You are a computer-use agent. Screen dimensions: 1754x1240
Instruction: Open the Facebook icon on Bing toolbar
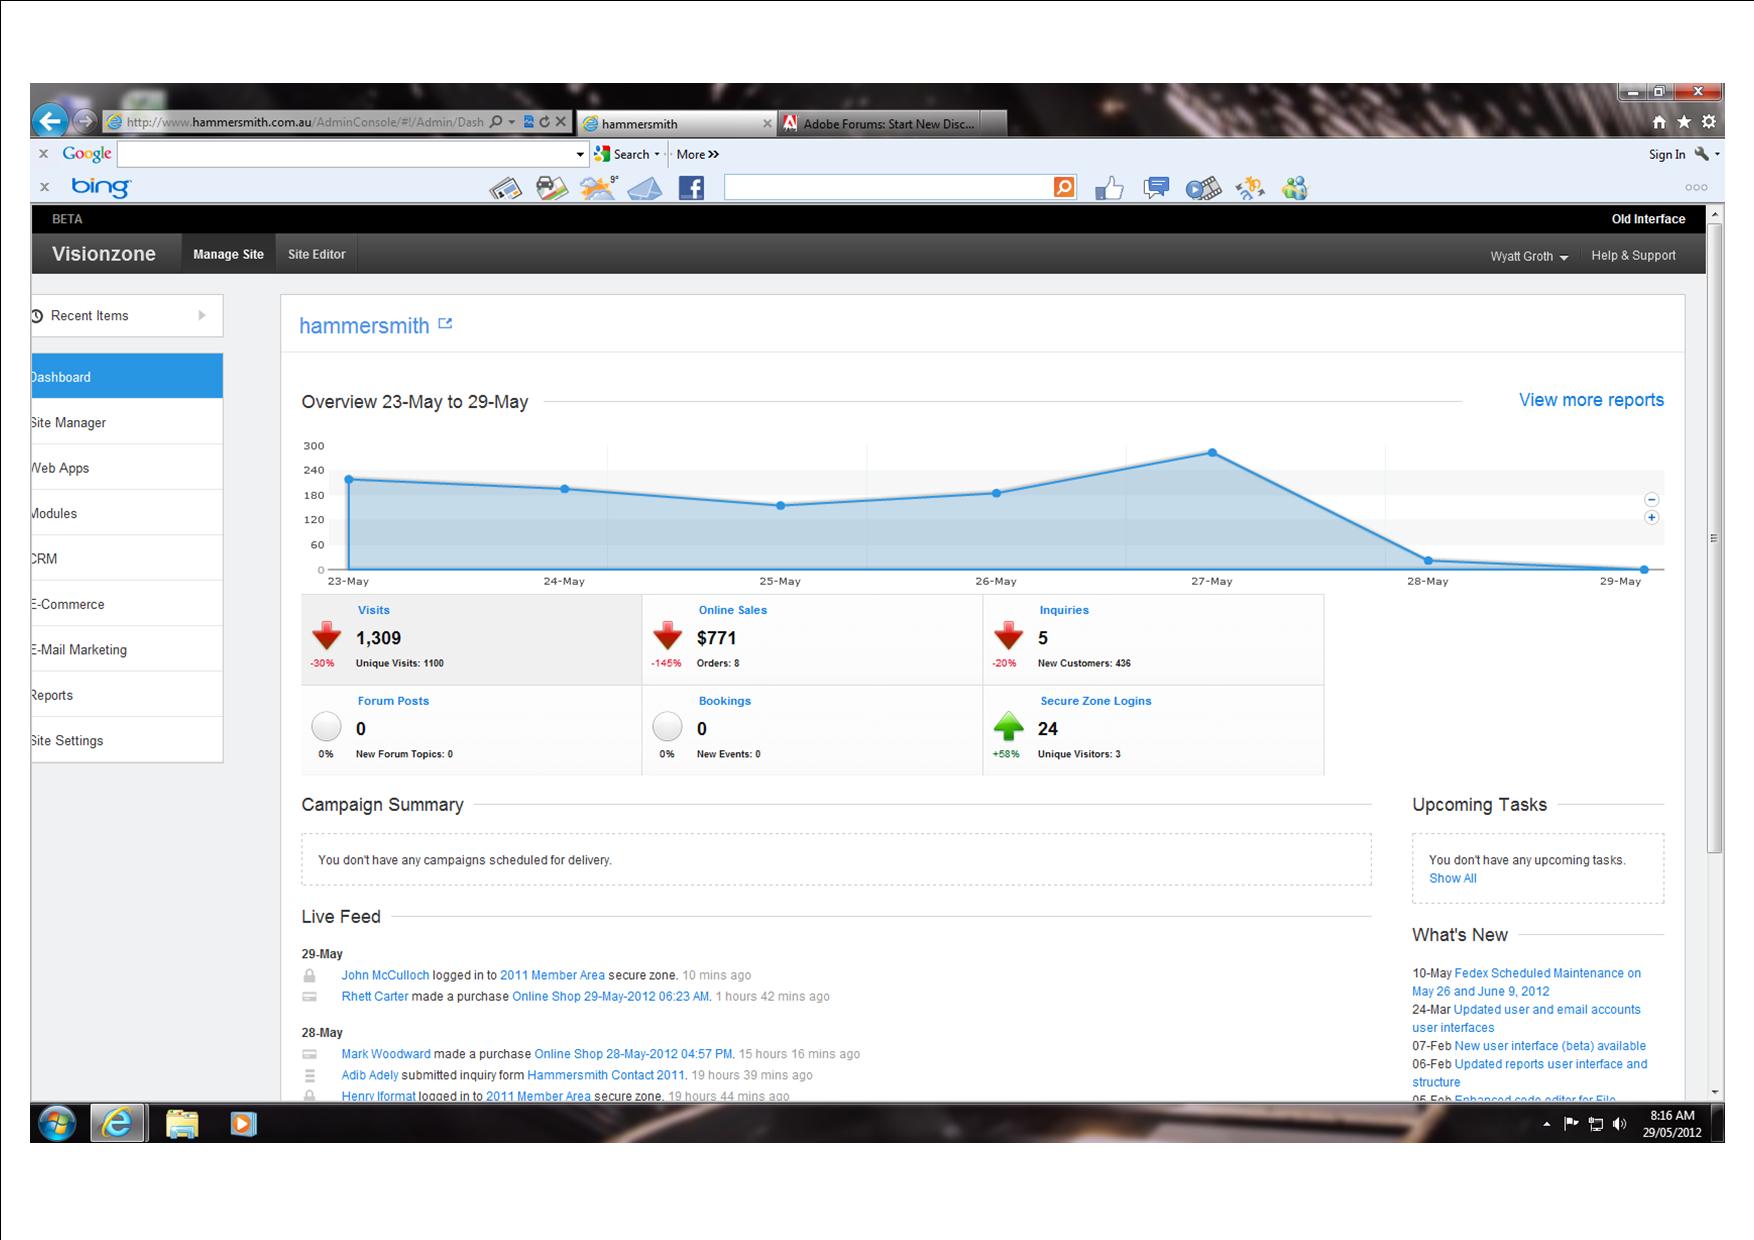click(691, 188)
